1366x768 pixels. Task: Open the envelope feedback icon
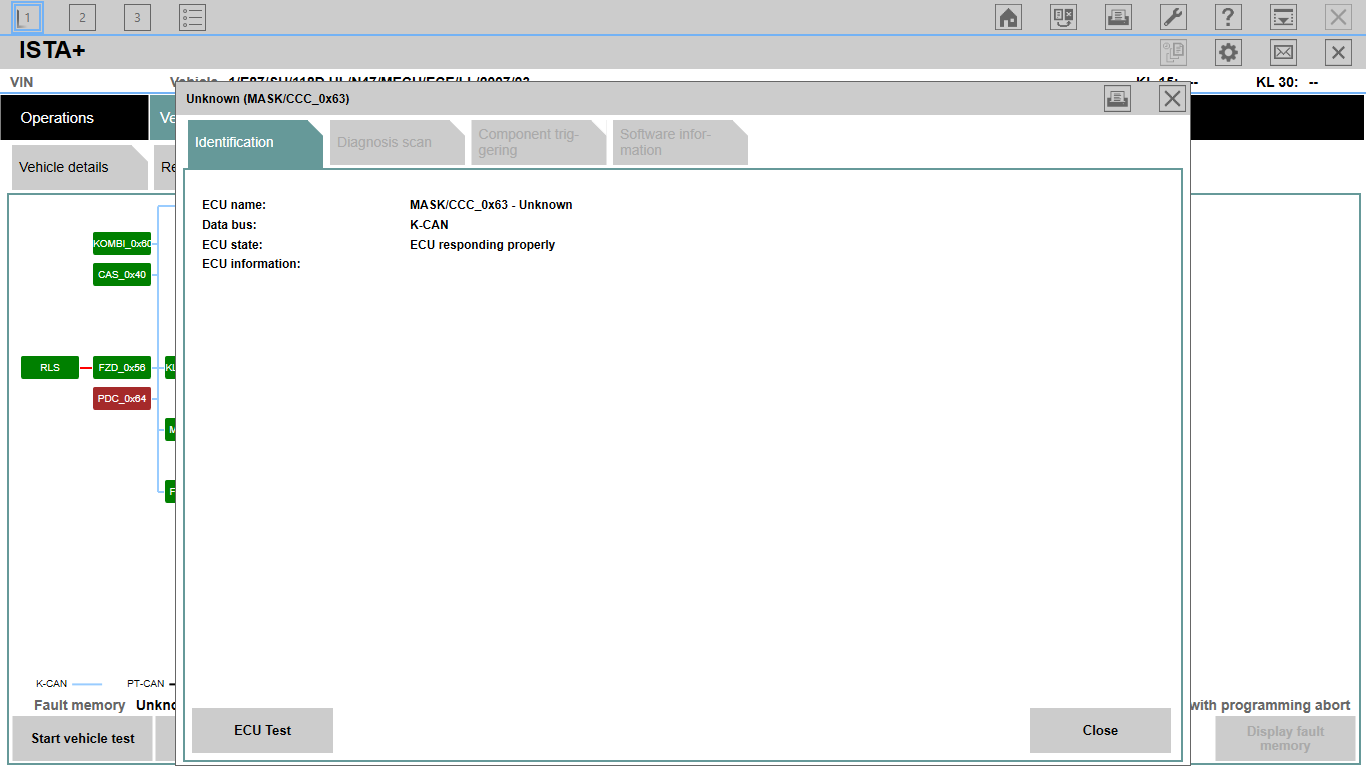point(1283,53)
